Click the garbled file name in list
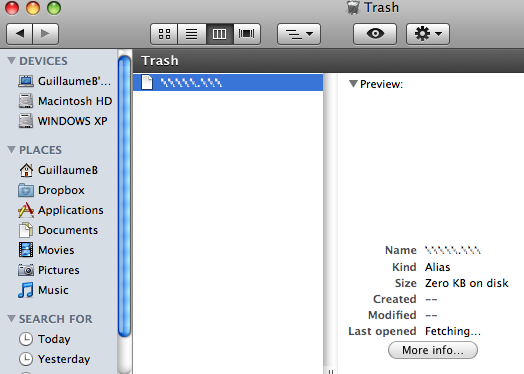Screen dimensions: 524x374 191,83
